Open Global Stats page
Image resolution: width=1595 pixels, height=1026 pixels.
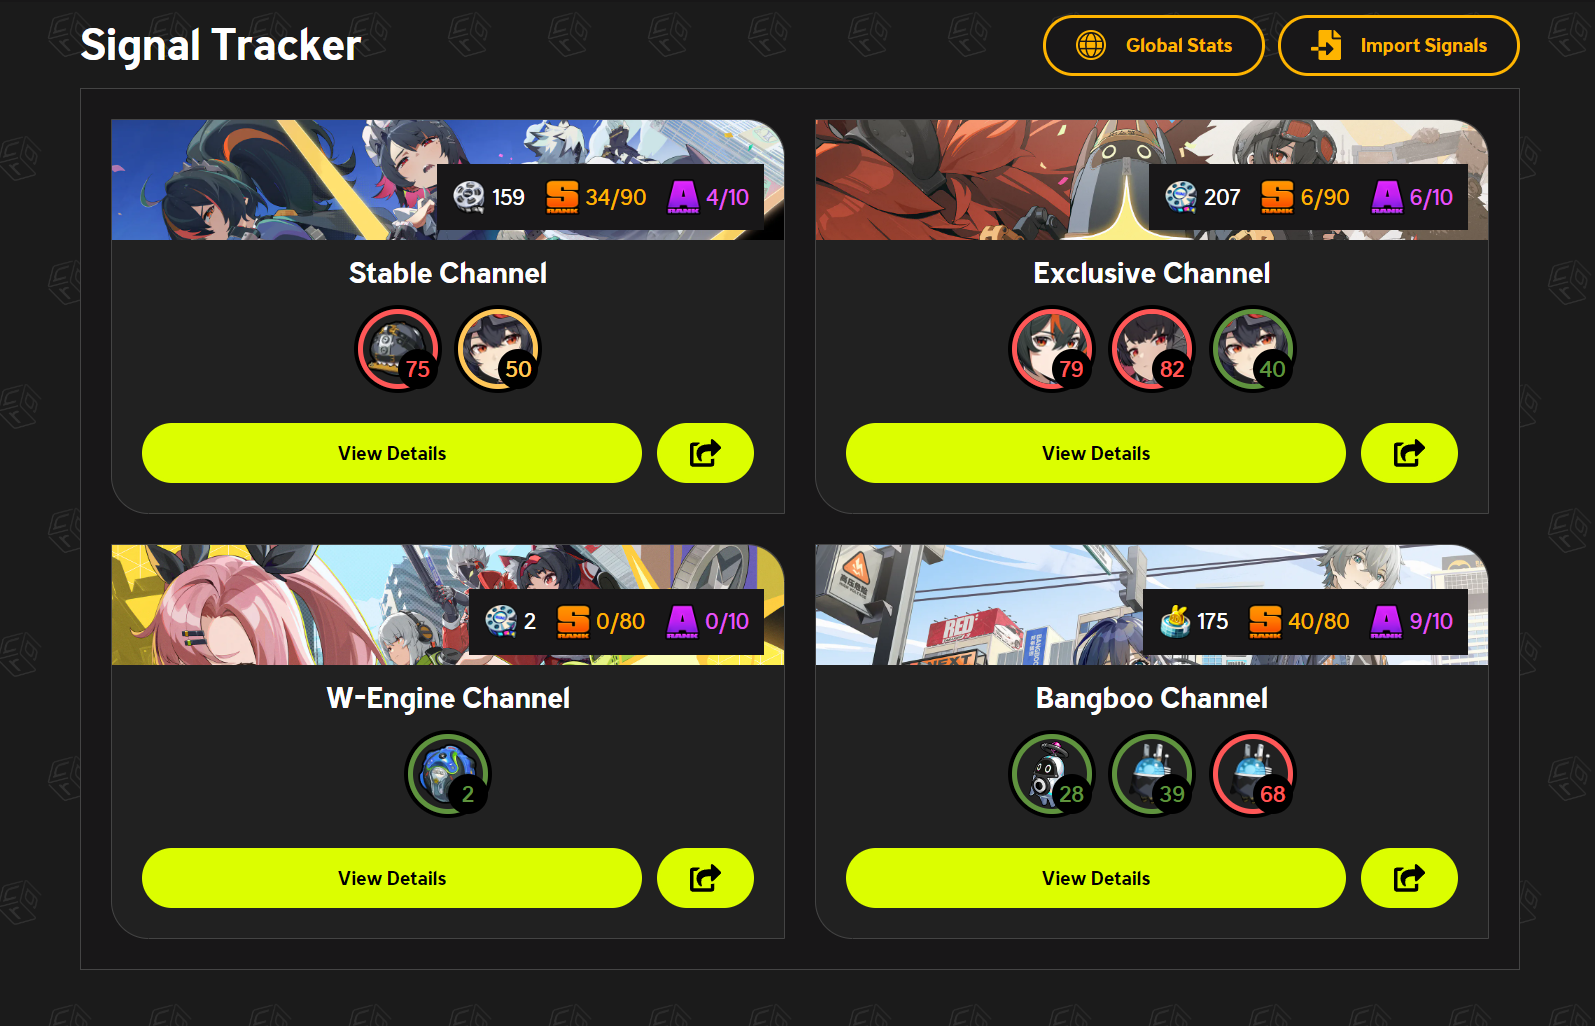pyautogui.click(x=1154, y=45)
